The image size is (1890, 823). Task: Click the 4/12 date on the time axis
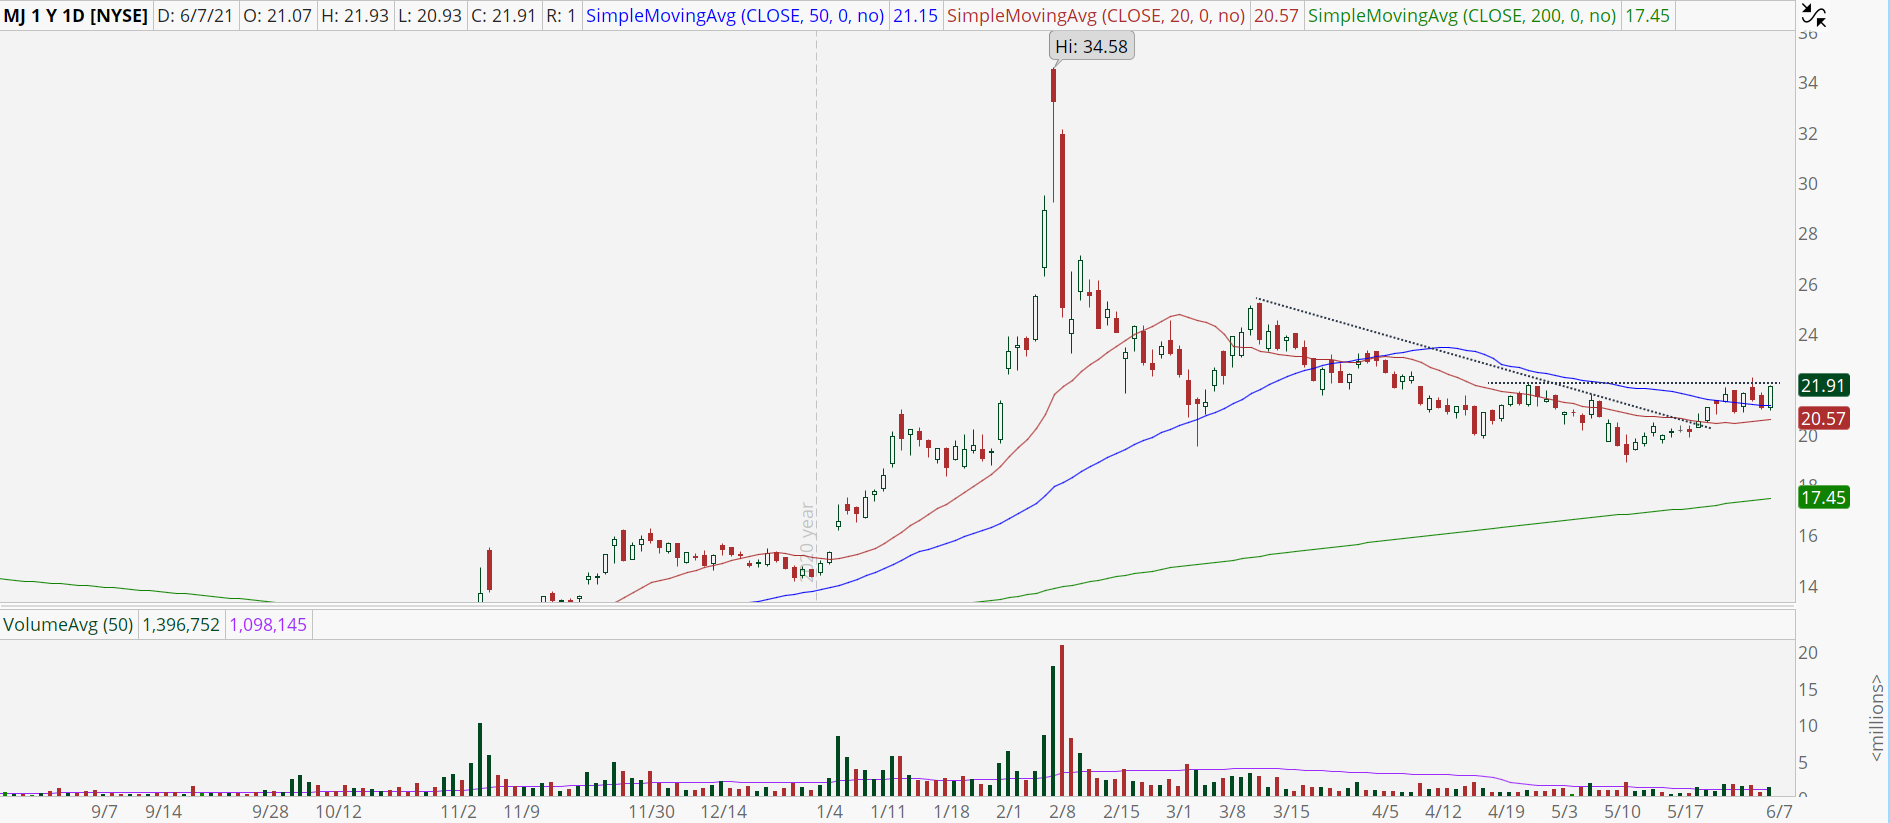(x=1443, y=811)
